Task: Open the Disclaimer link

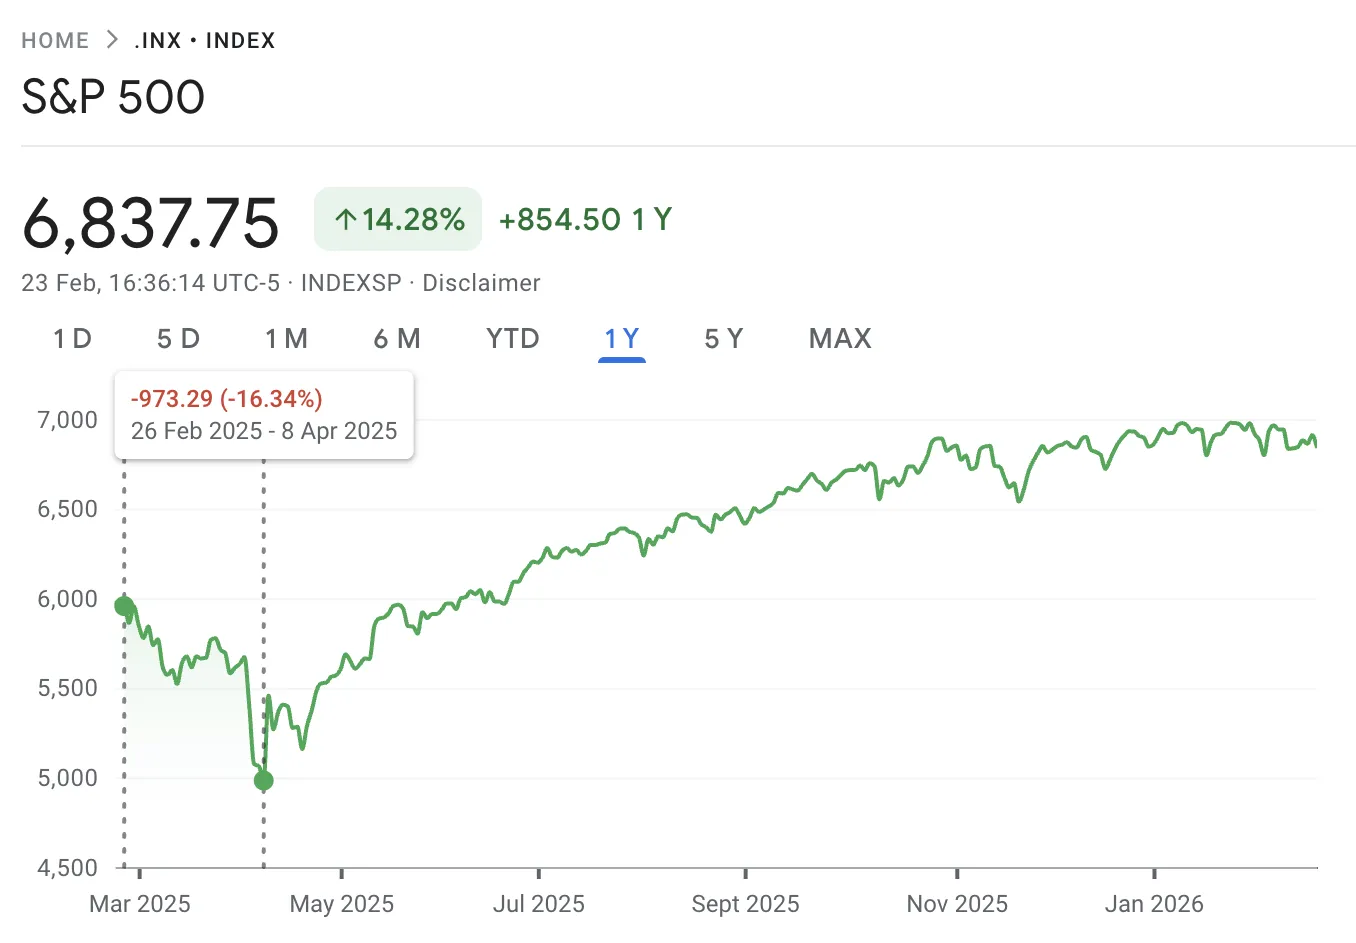Action: (481, 283)
